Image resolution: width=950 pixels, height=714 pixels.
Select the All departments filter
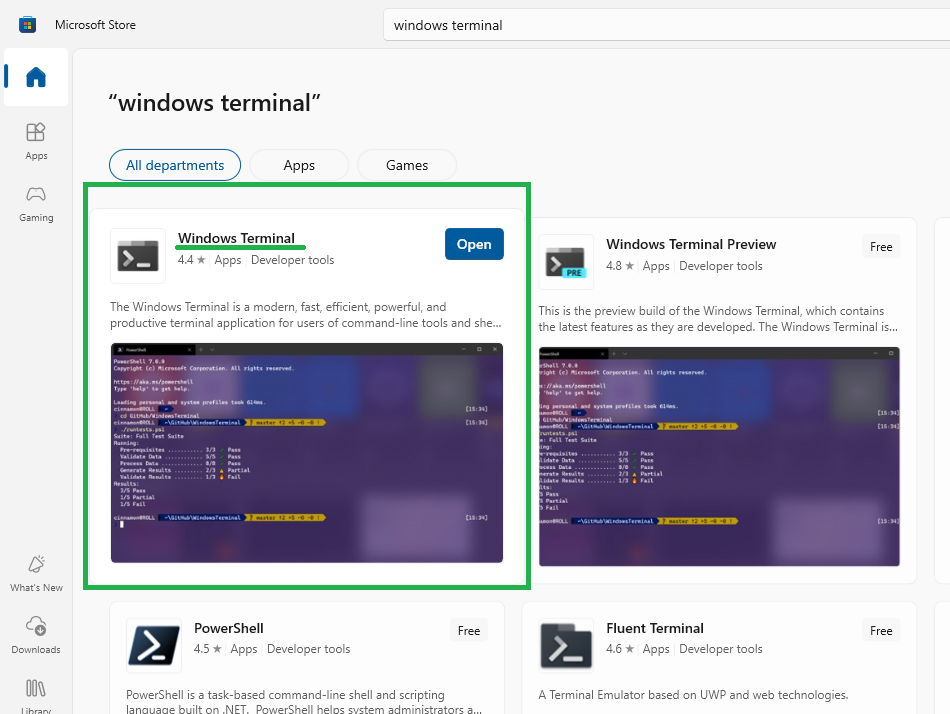pos(175,165)
